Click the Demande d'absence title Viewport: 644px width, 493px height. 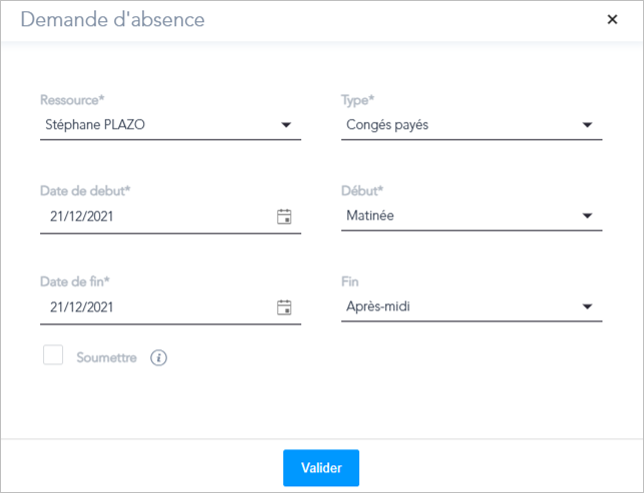tap(113, 20)
